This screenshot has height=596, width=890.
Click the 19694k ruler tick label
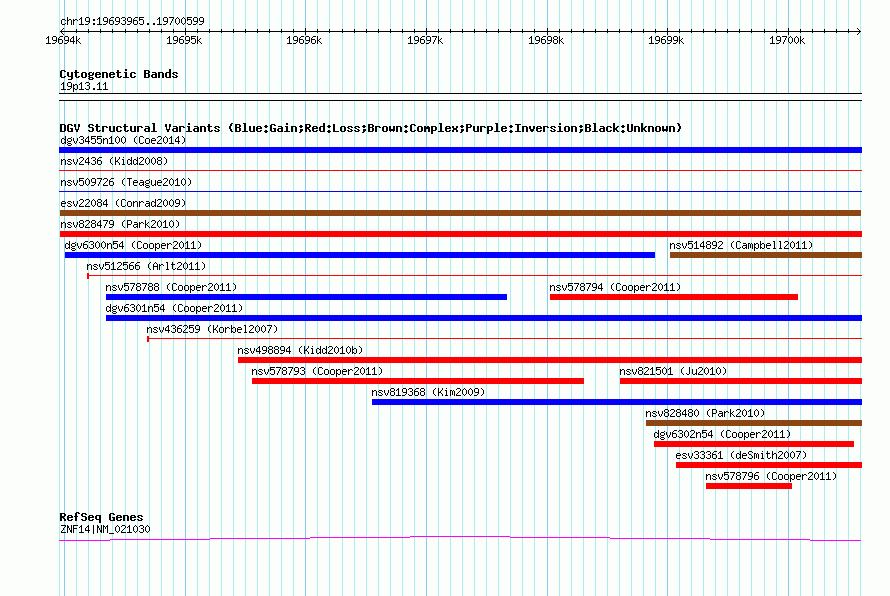click(x=63, y=40)
